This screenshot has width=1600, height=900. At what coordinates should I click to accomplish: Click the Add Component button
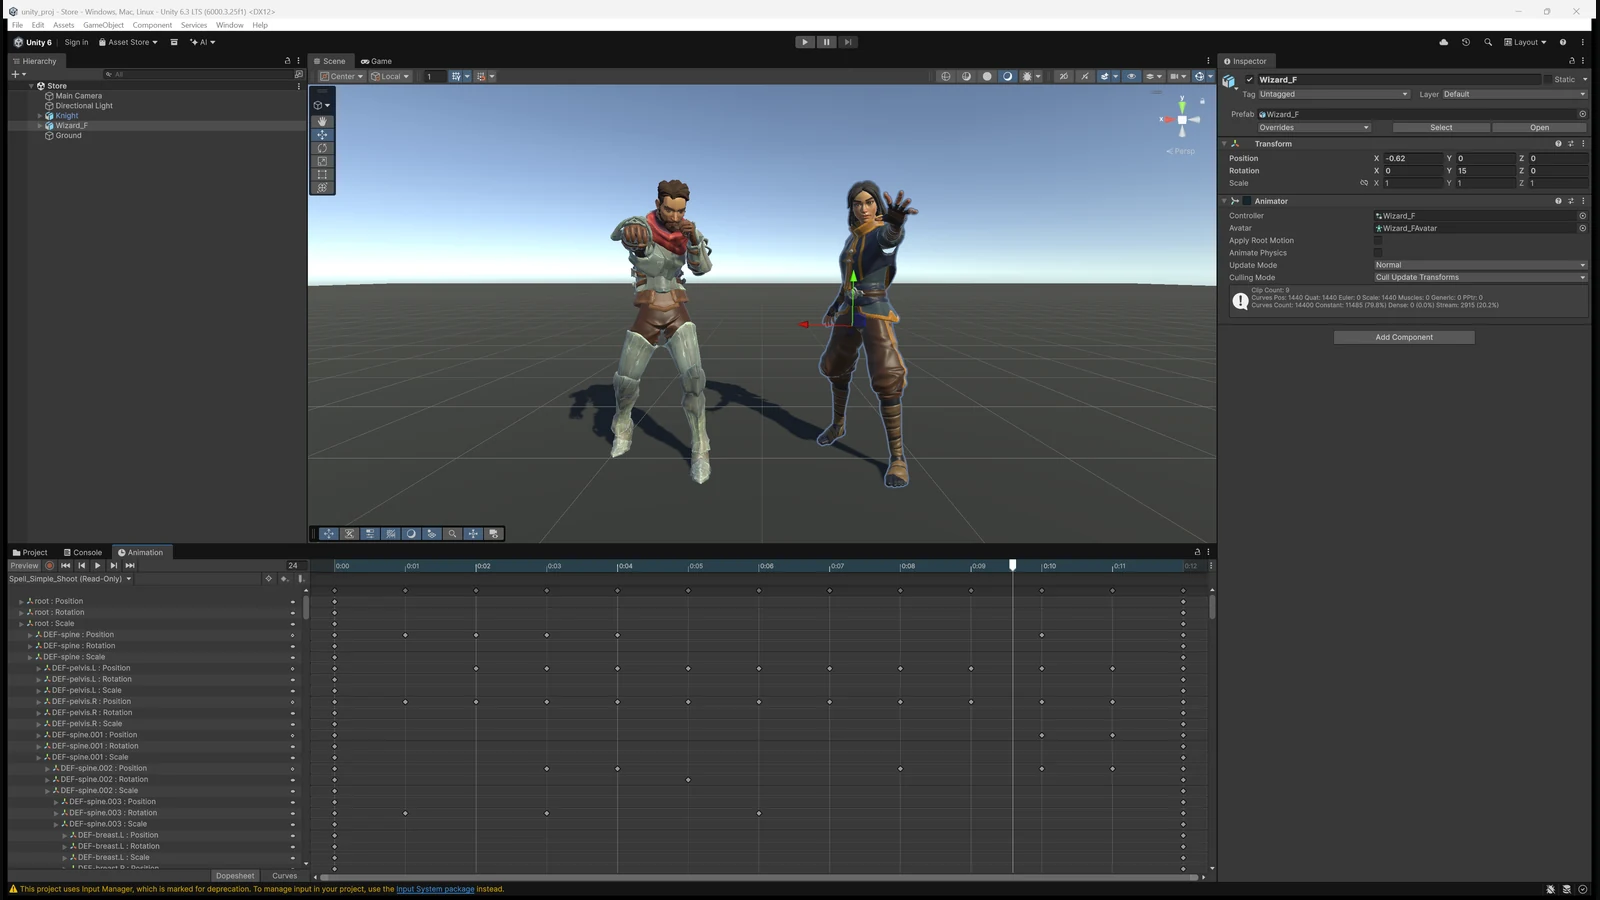click(x=1404, y=337)
